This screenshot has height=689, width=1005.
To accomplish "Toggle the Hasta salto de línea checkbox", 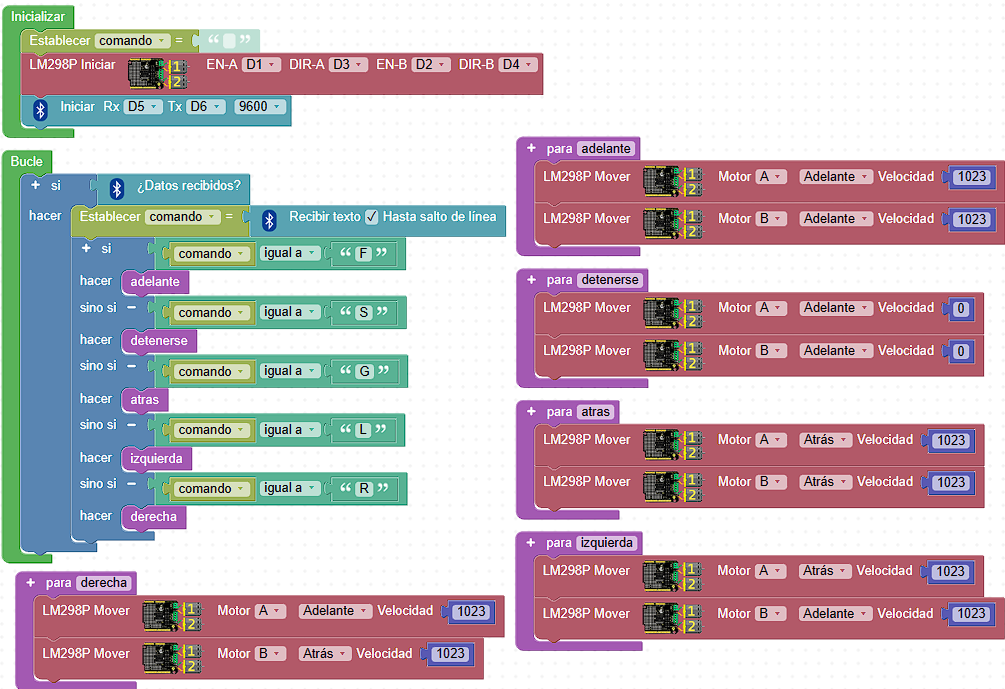I will coord(372,217).
